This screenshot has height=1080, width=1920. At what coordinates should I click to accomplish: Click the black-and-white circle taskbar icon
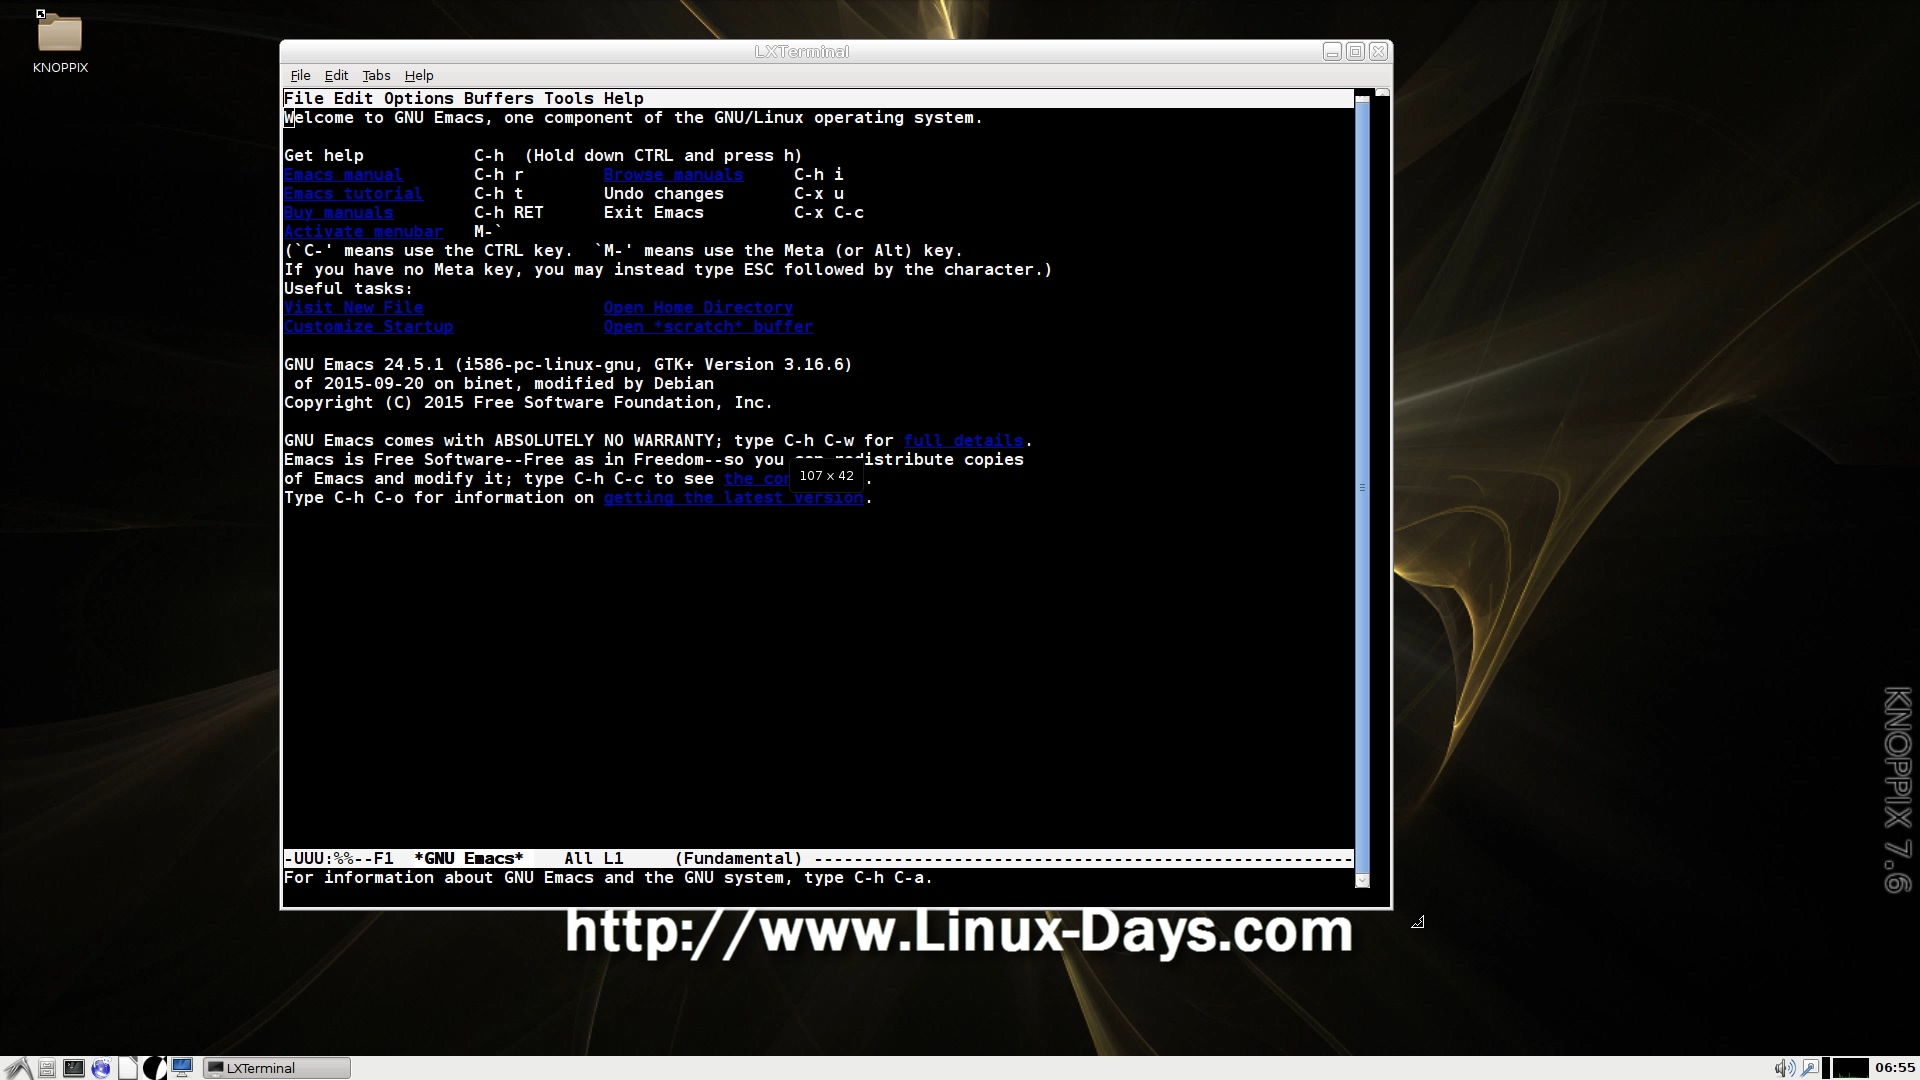155,1068
